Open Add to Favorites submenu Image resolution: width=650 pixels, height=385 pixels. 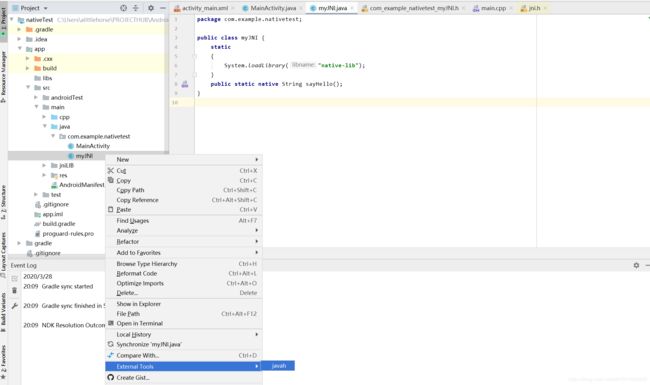184,253
